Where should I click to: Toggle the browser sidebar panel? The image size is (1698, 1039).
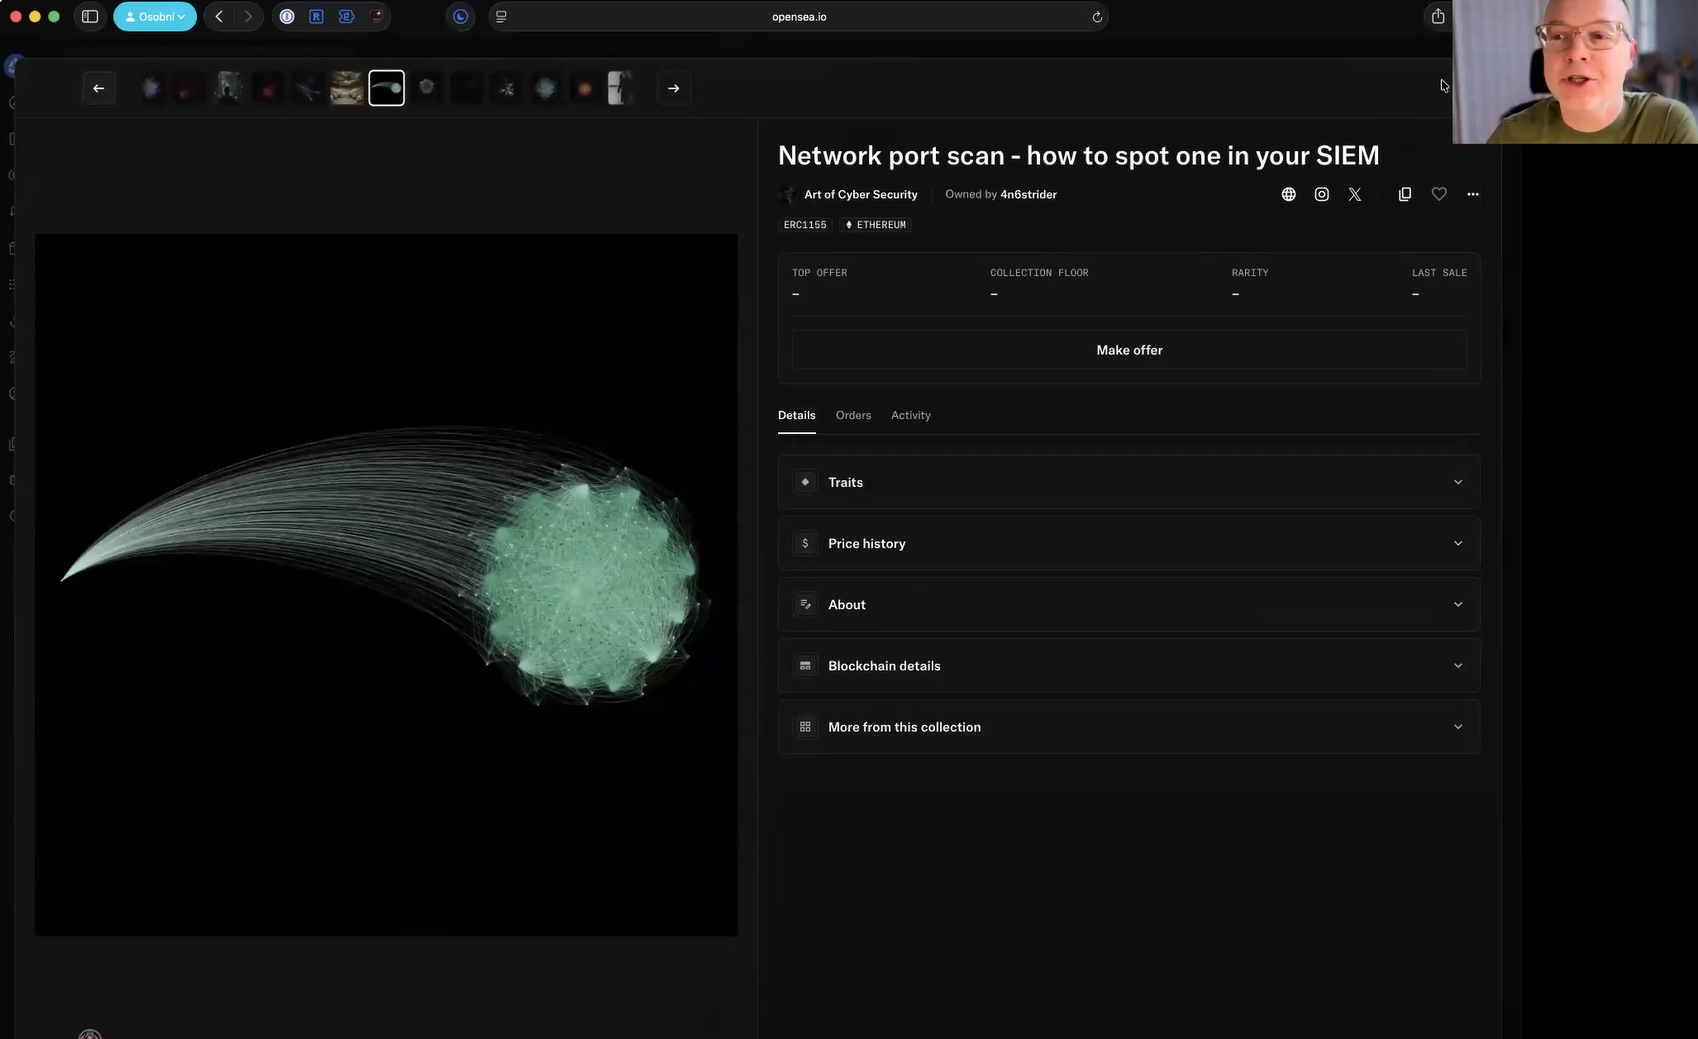click(x=90, y=17)
